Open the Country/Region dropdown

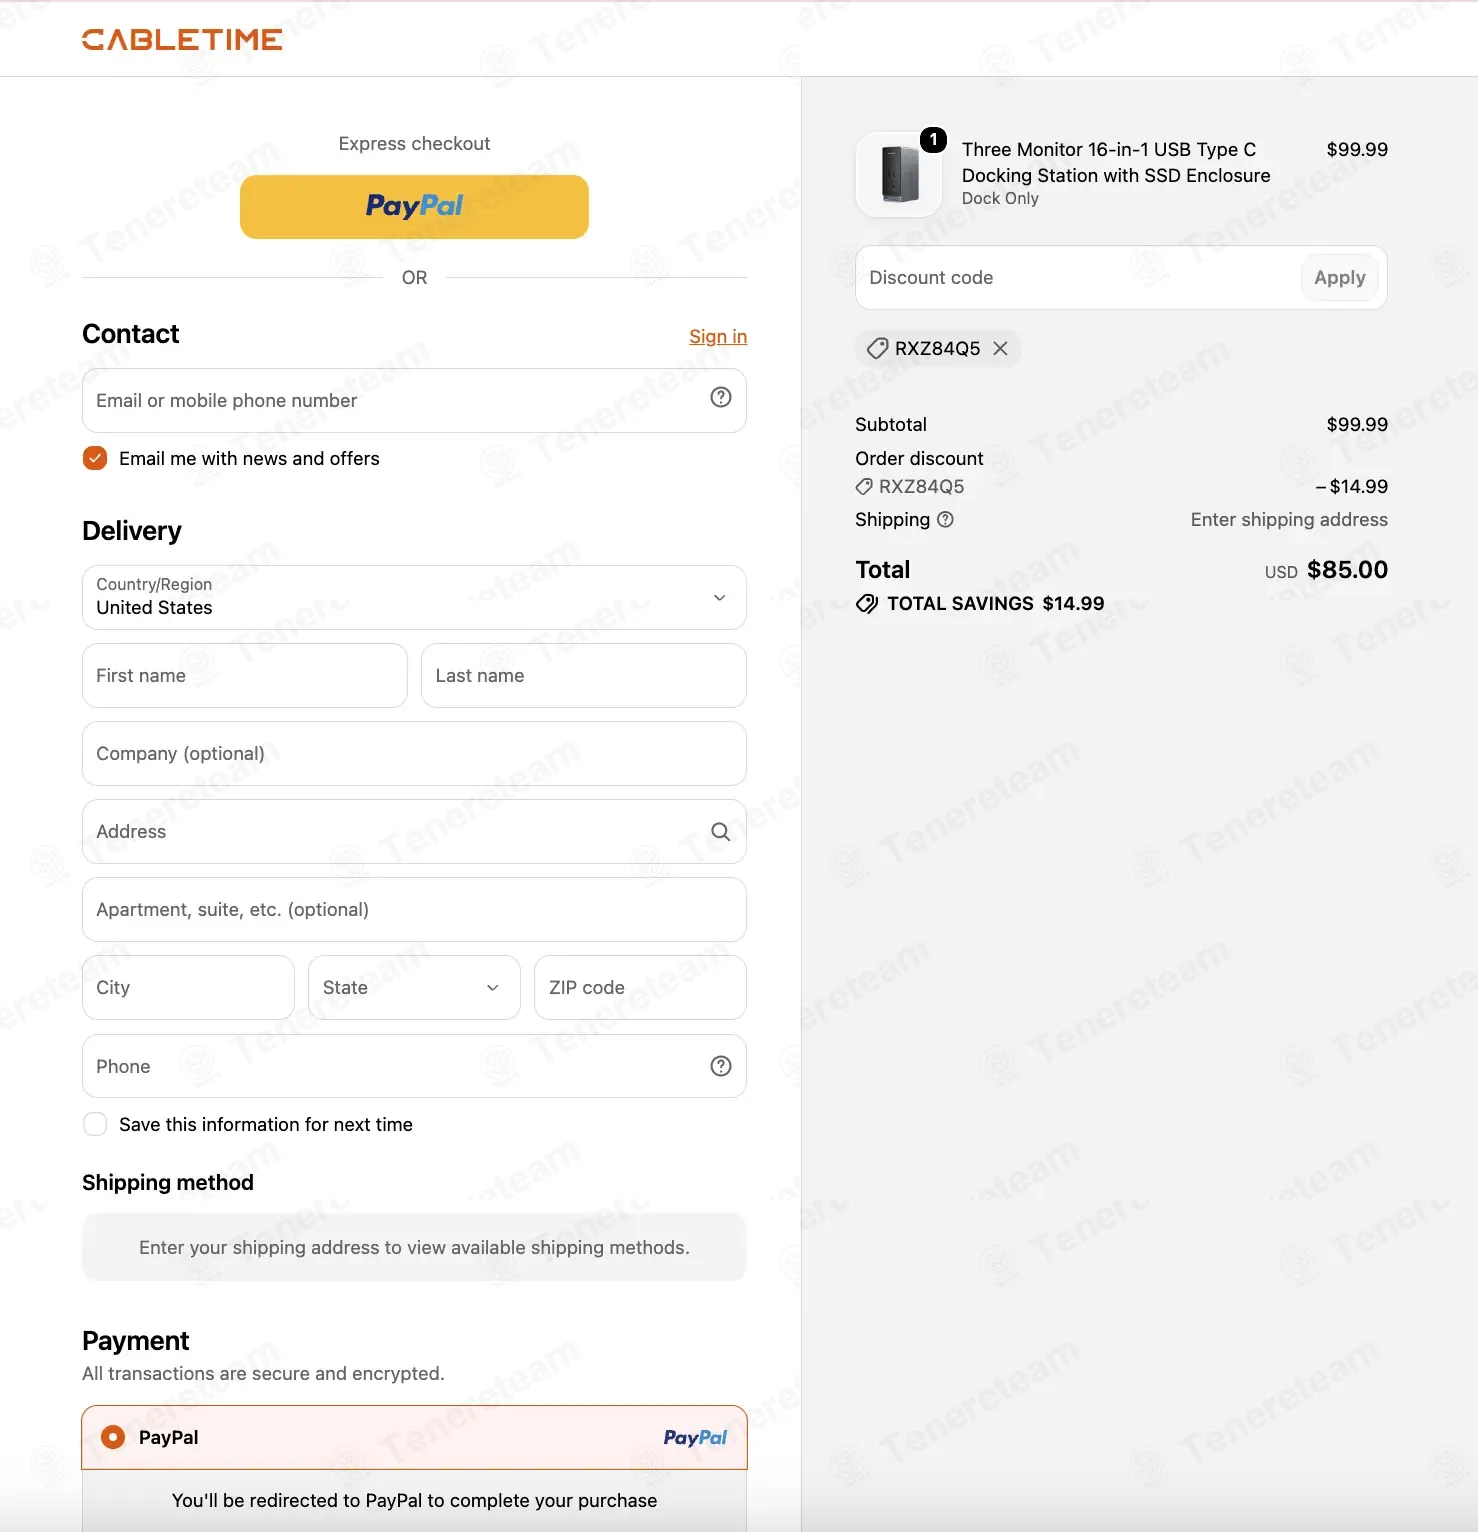click(x=414, y=597)
